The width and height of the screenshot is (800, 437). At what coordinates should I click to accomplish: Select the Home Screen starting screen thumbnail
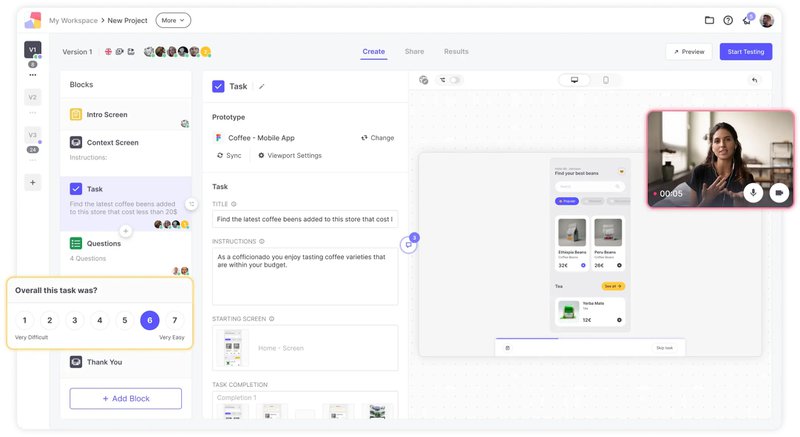233,348
